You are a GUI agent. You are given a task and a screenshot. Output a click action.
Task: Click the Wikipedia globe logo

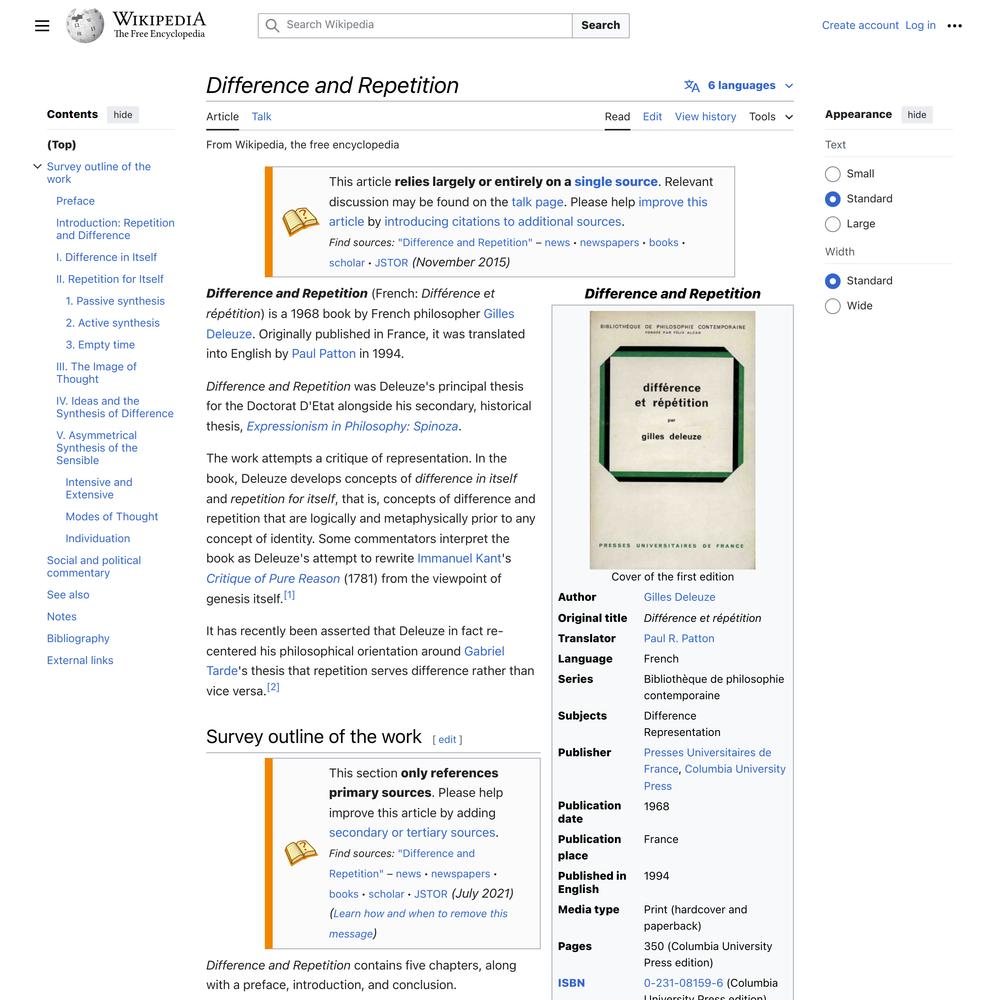(85, 26)
